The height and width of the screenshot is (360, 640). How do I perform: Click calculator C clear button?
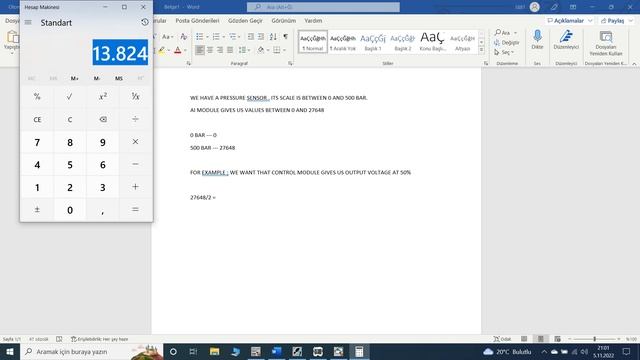(x=70, y=119)
